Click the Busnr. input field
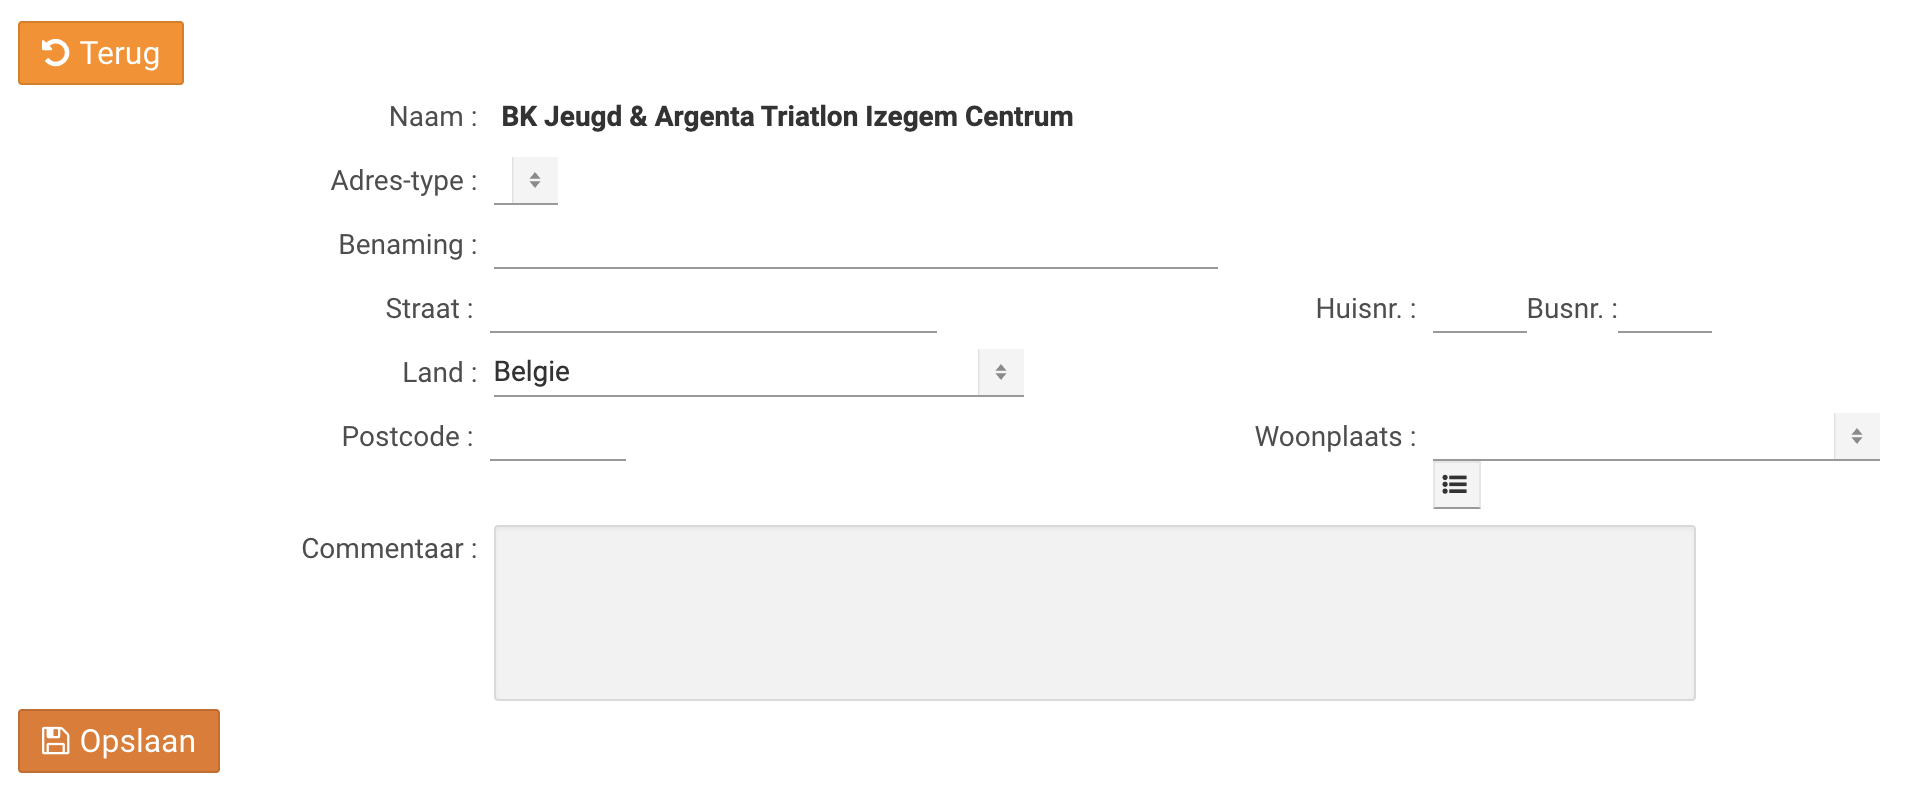Screen dimensions: 1908x790 [1664, 310]
